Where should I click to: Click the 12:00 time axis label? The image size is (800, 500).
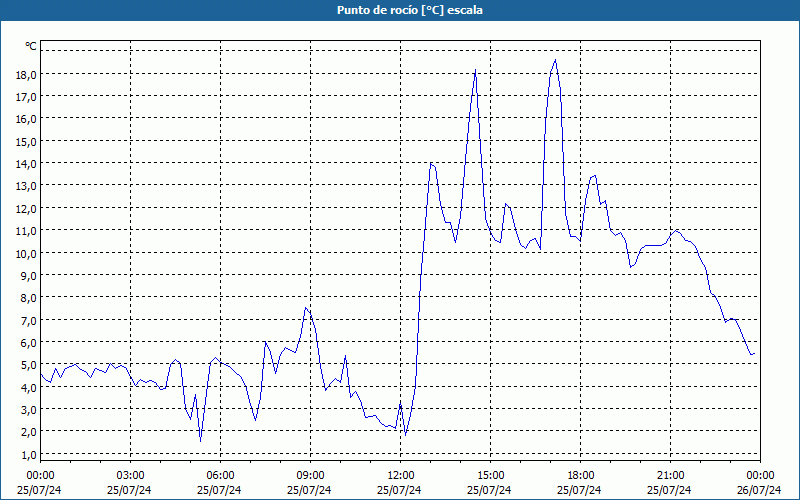[401, 476]
